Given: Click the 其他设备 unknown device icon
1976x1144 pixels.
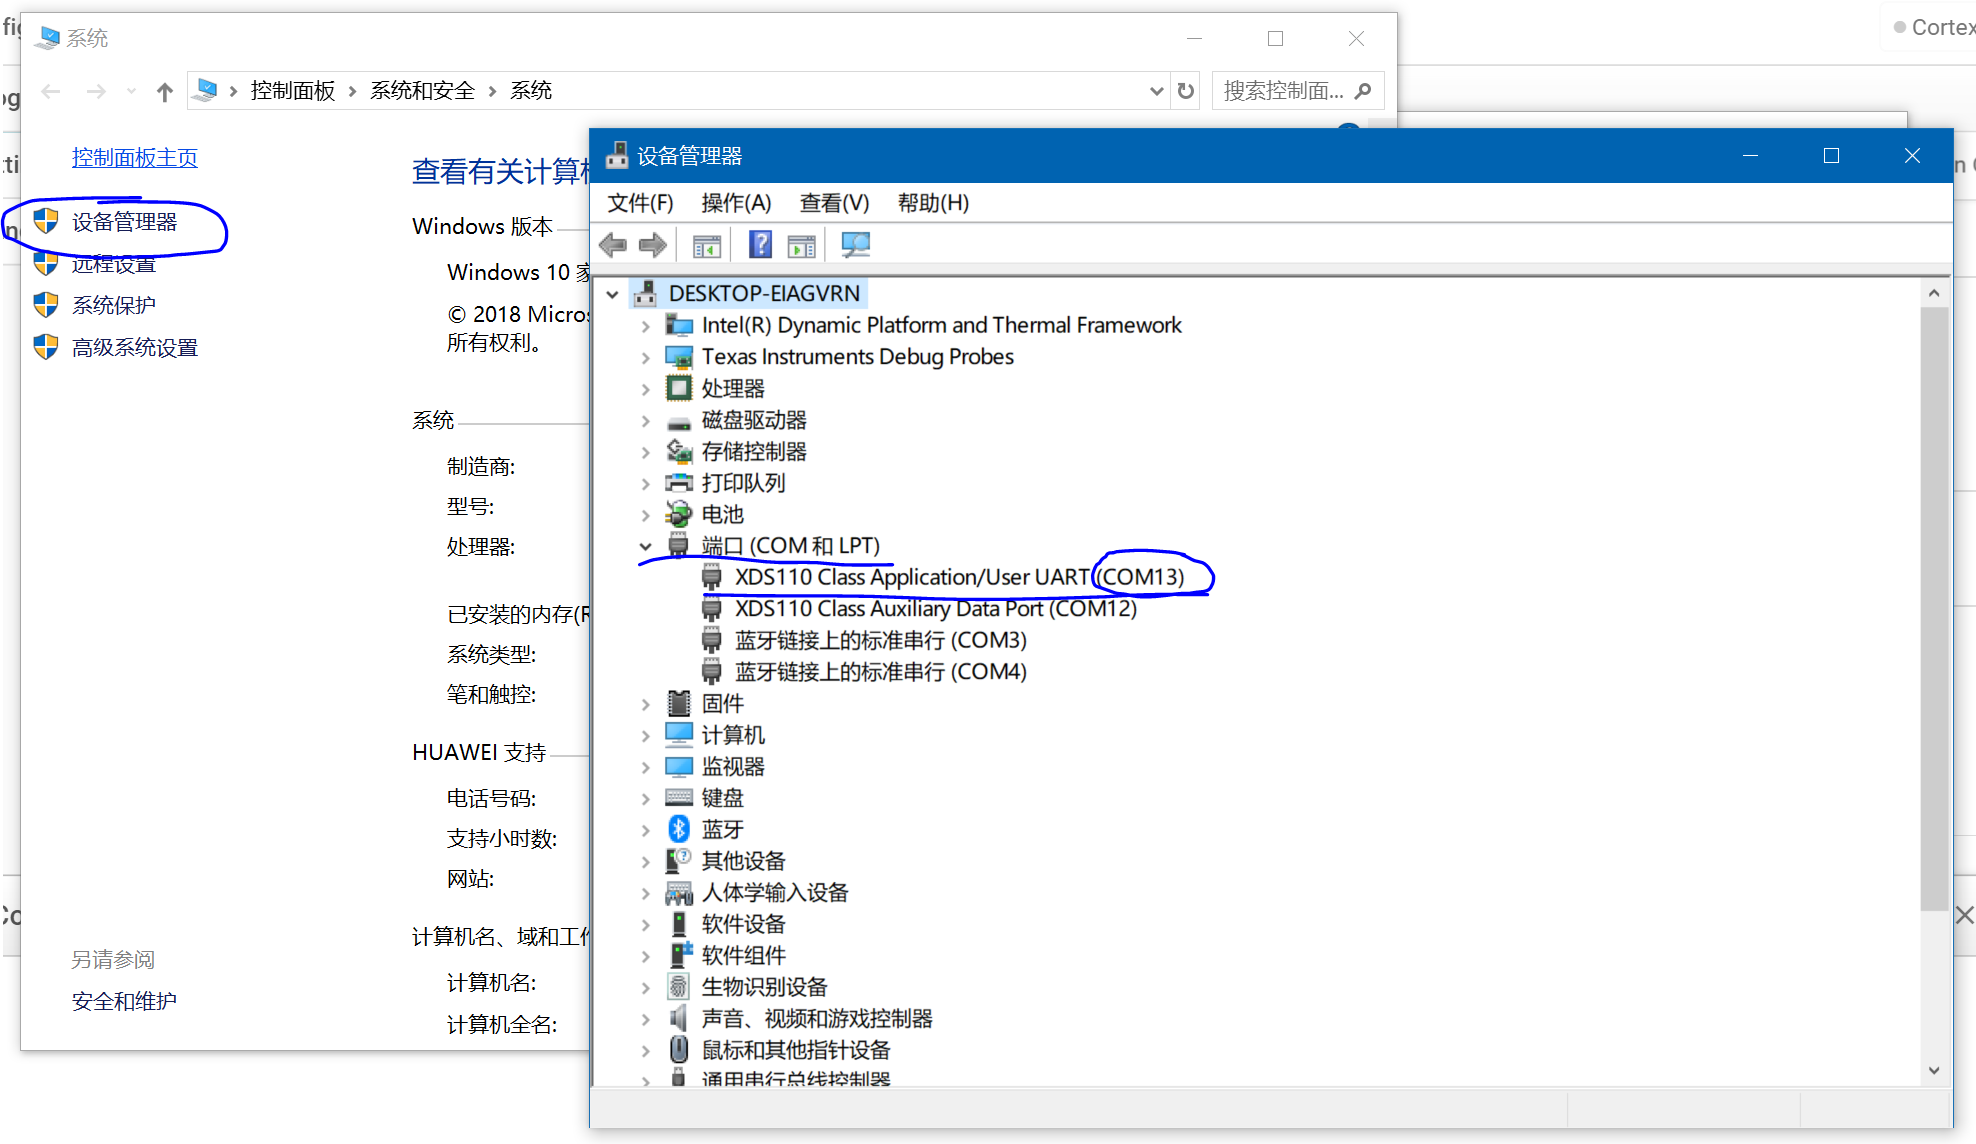Looking at the screenshot, I should pyautogui.click(x=679, y=861).
